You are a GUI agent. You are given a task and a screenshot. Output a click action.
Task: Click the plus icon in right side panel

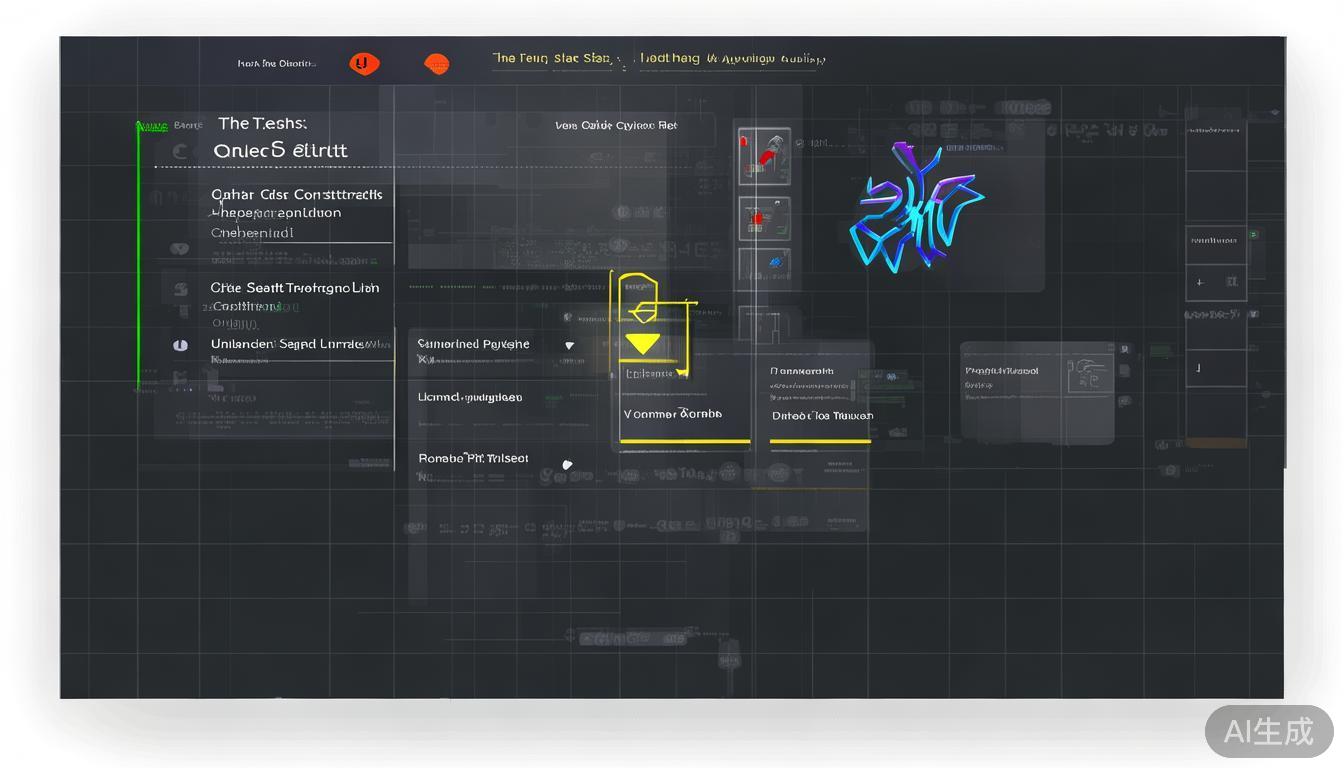[x=1200, y=283]
